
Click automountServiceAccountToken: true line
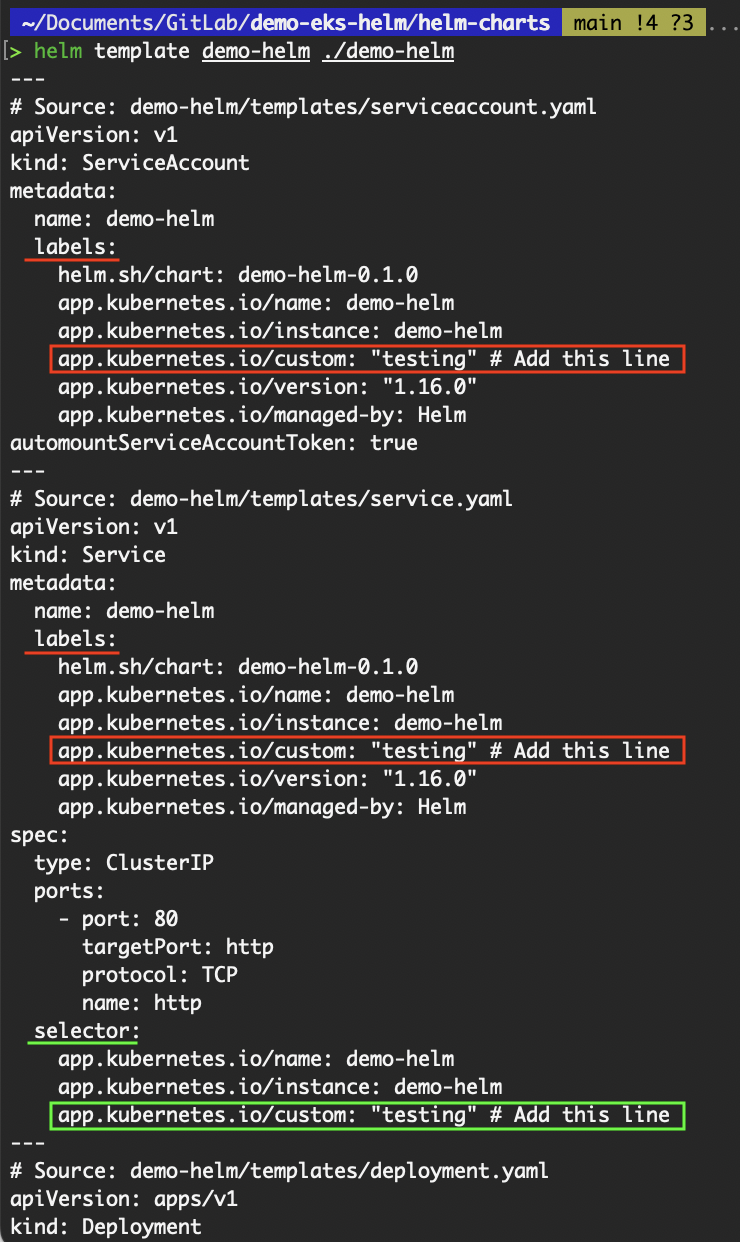click(214, 442)
